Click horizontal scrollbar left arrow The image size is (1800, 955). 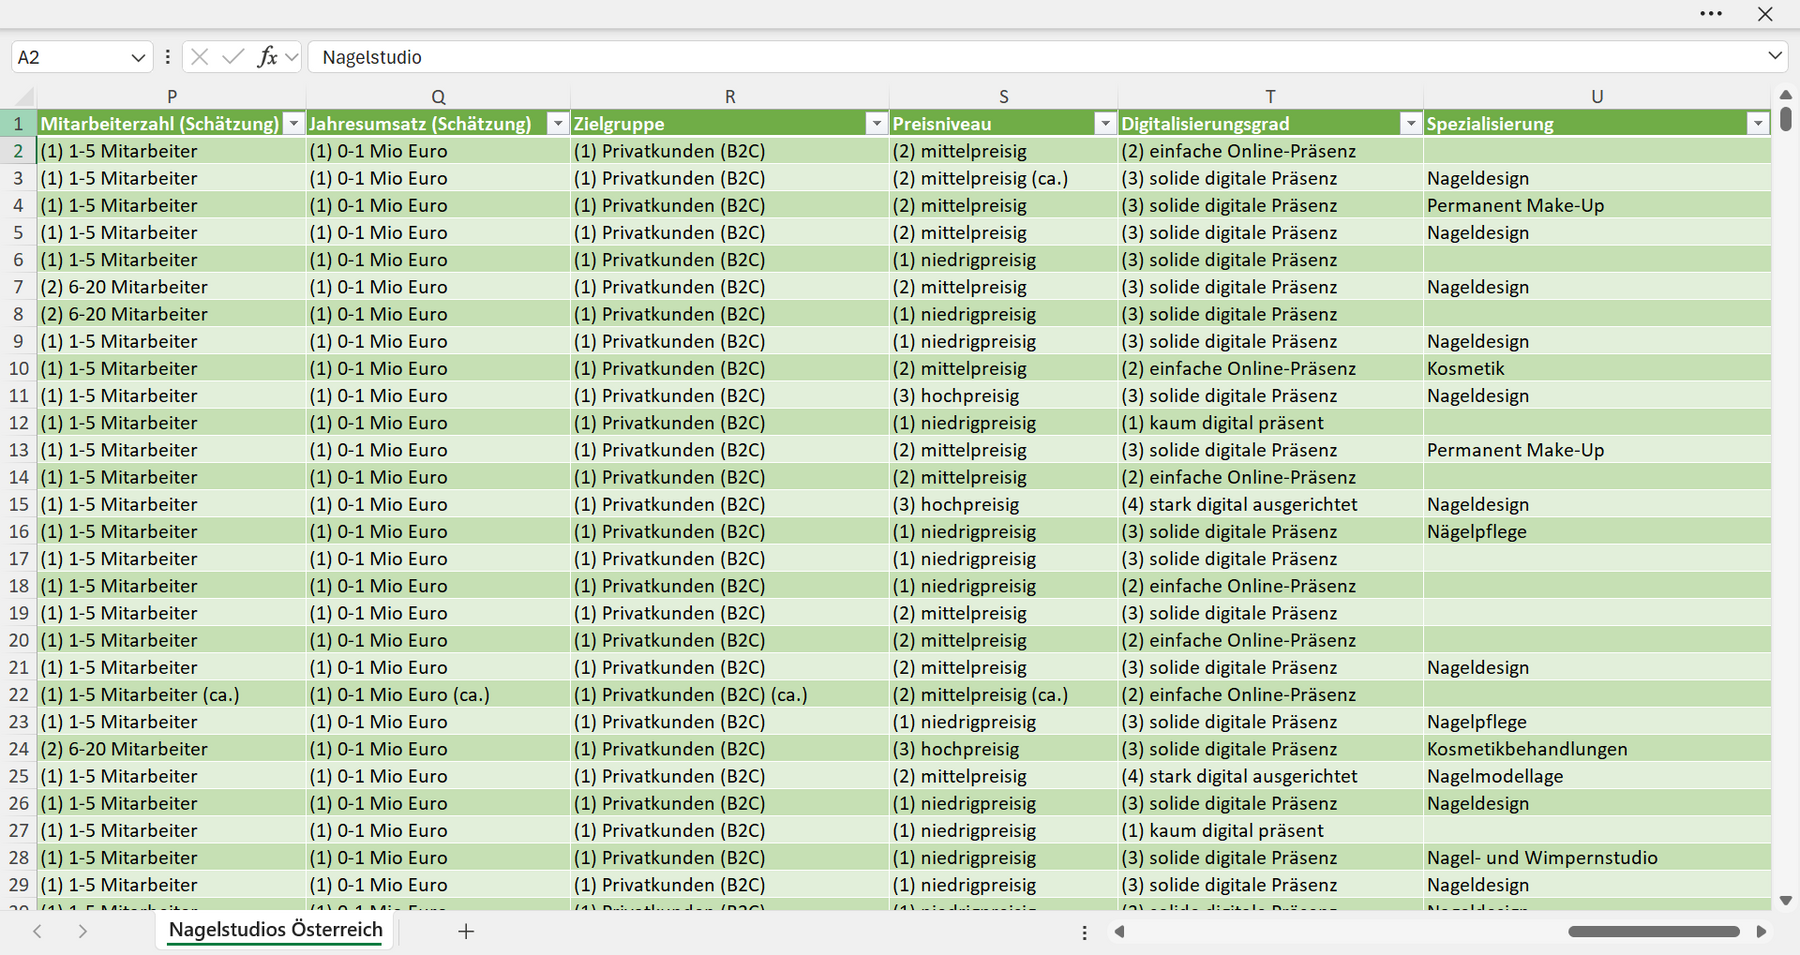pos(1120,932)
